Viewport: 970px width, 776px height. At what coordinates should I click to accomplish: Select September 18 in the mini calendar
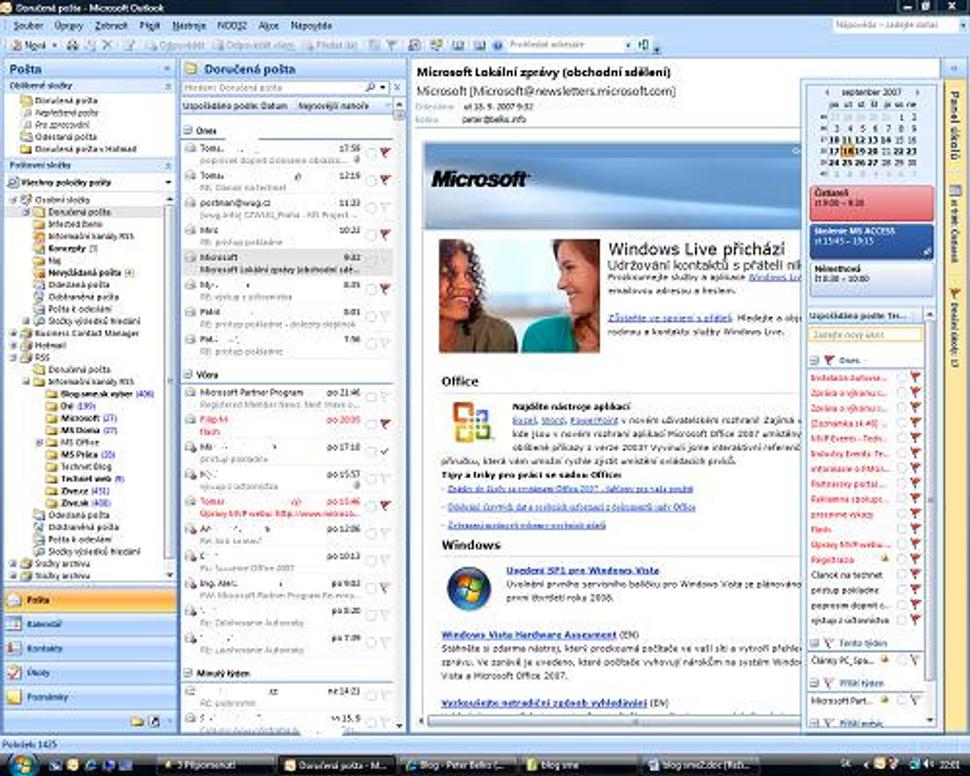coord(848,151)
